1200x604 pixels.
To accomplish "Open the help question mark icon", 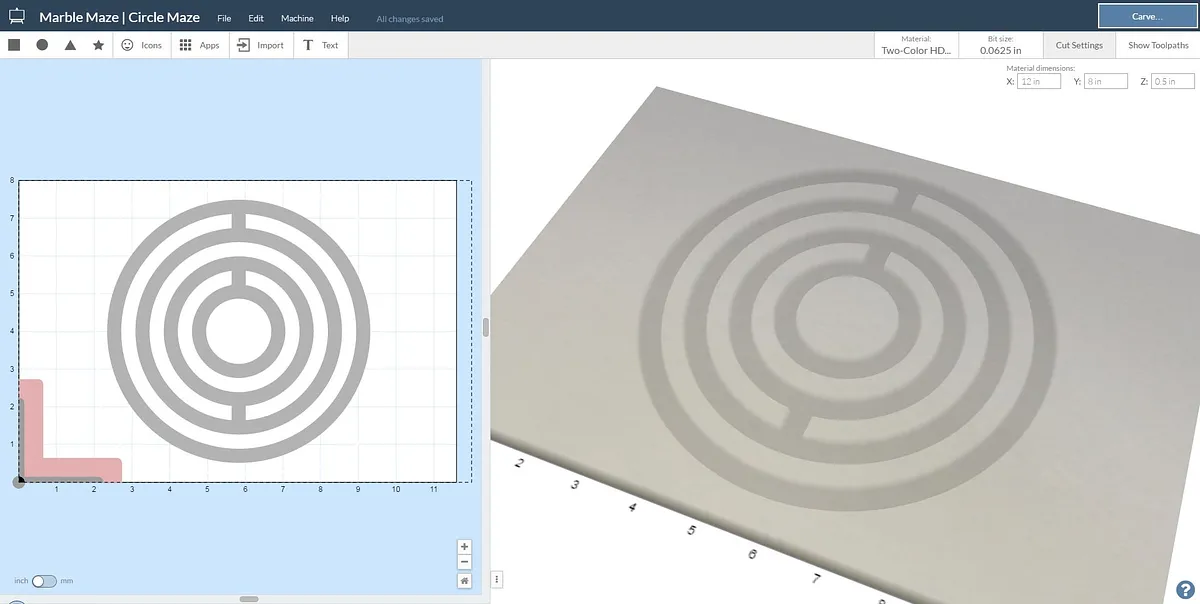I will pos(1184,589).
